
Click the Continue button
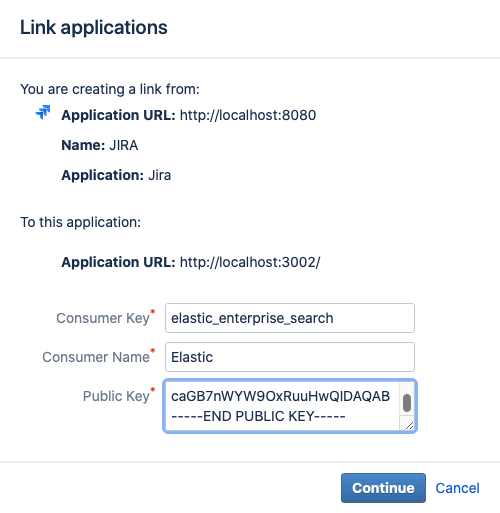tap(383, 488)
